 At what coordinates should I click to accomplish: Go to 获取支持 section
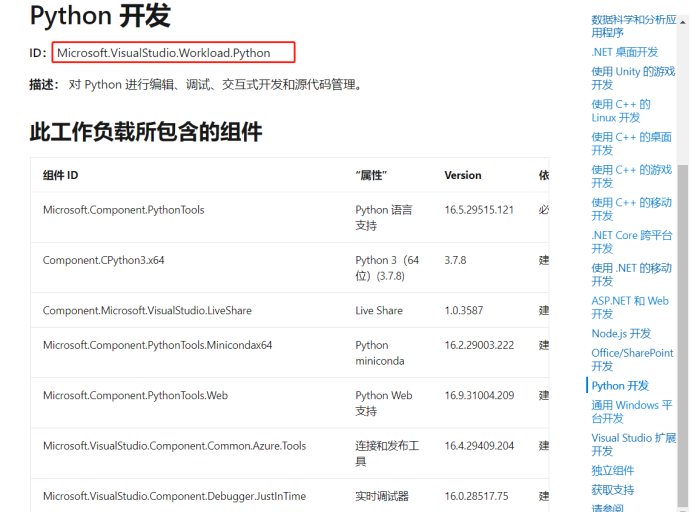coord(613,490)
